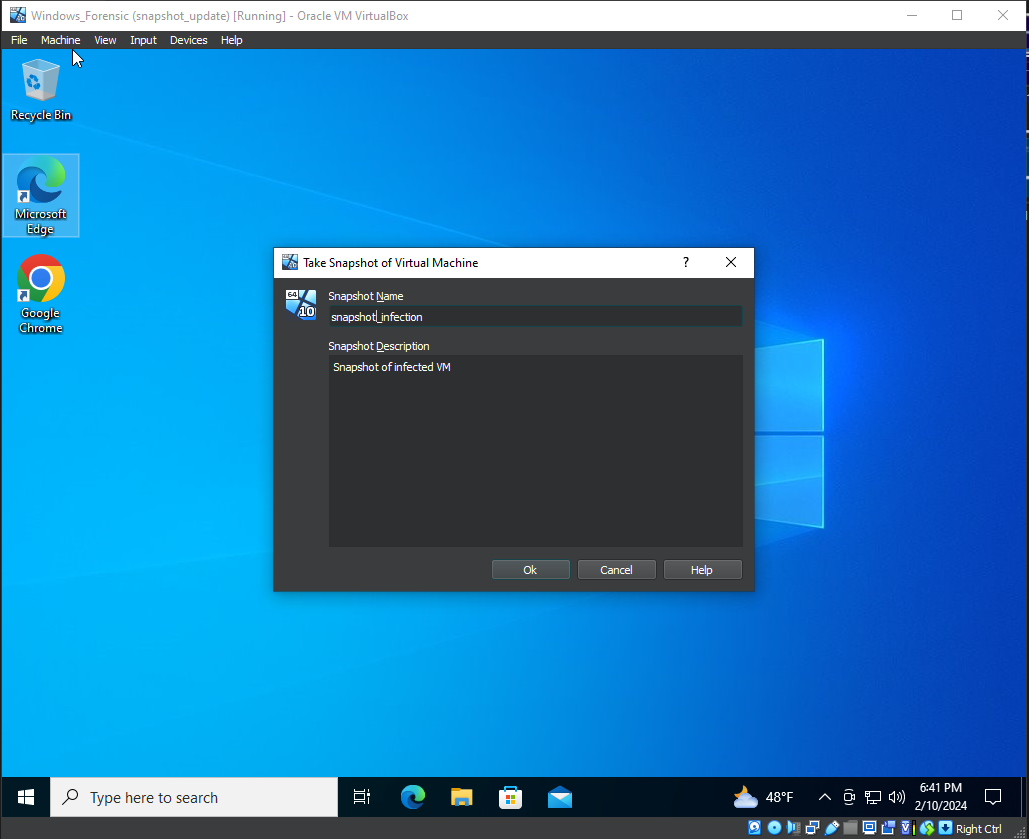The height and width of the screenshot is (839, 1029).
Task: Click the VirtualBox hard disk status icon
Action: pos(754,828)
